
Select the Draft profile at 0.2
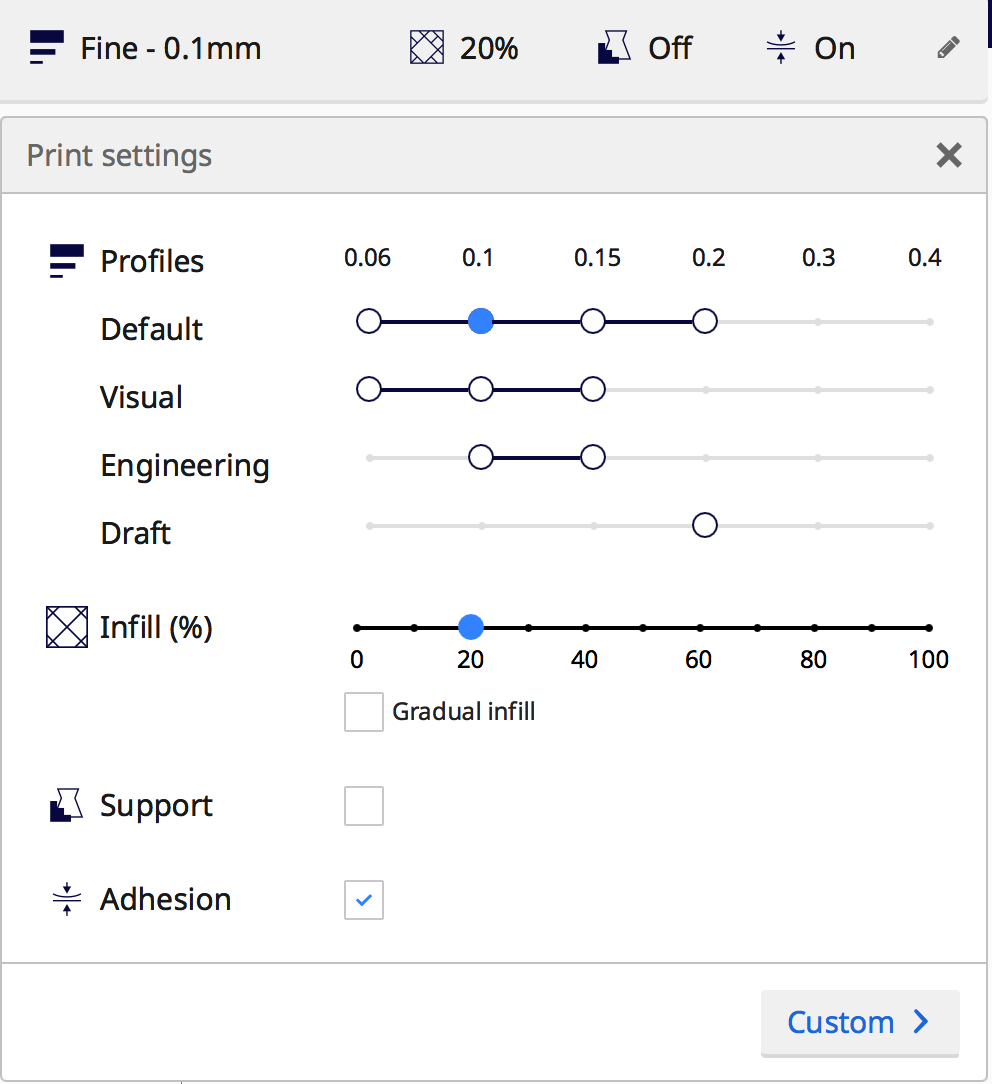[x=705, y=526]
